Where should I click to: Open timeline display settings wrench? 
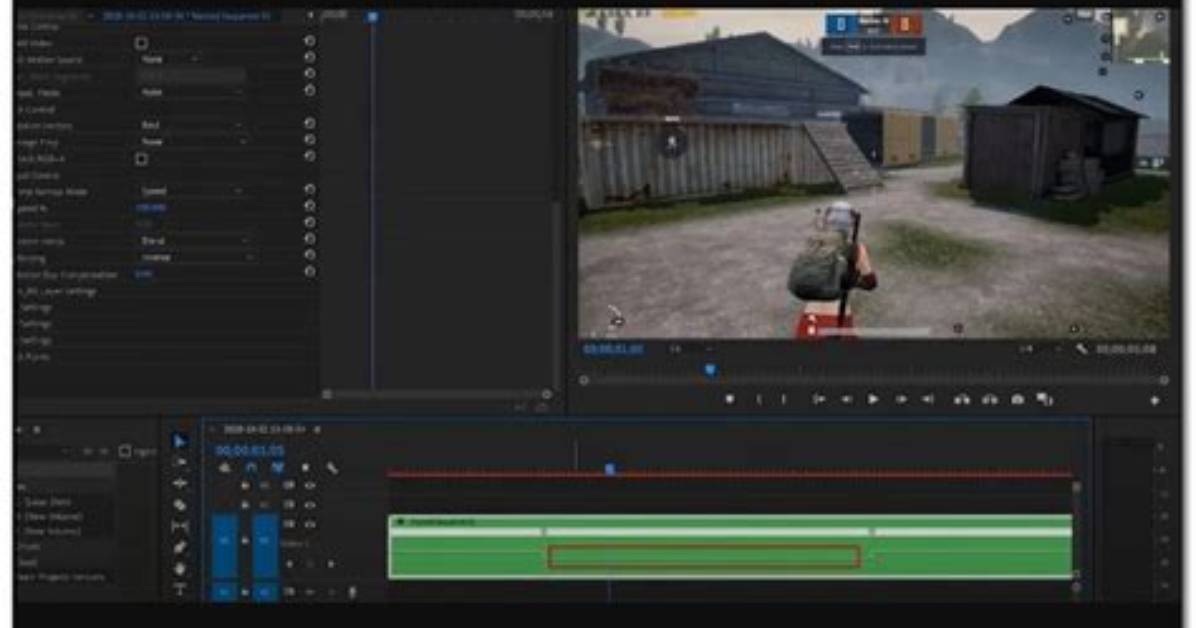click(x=333, y=467)
